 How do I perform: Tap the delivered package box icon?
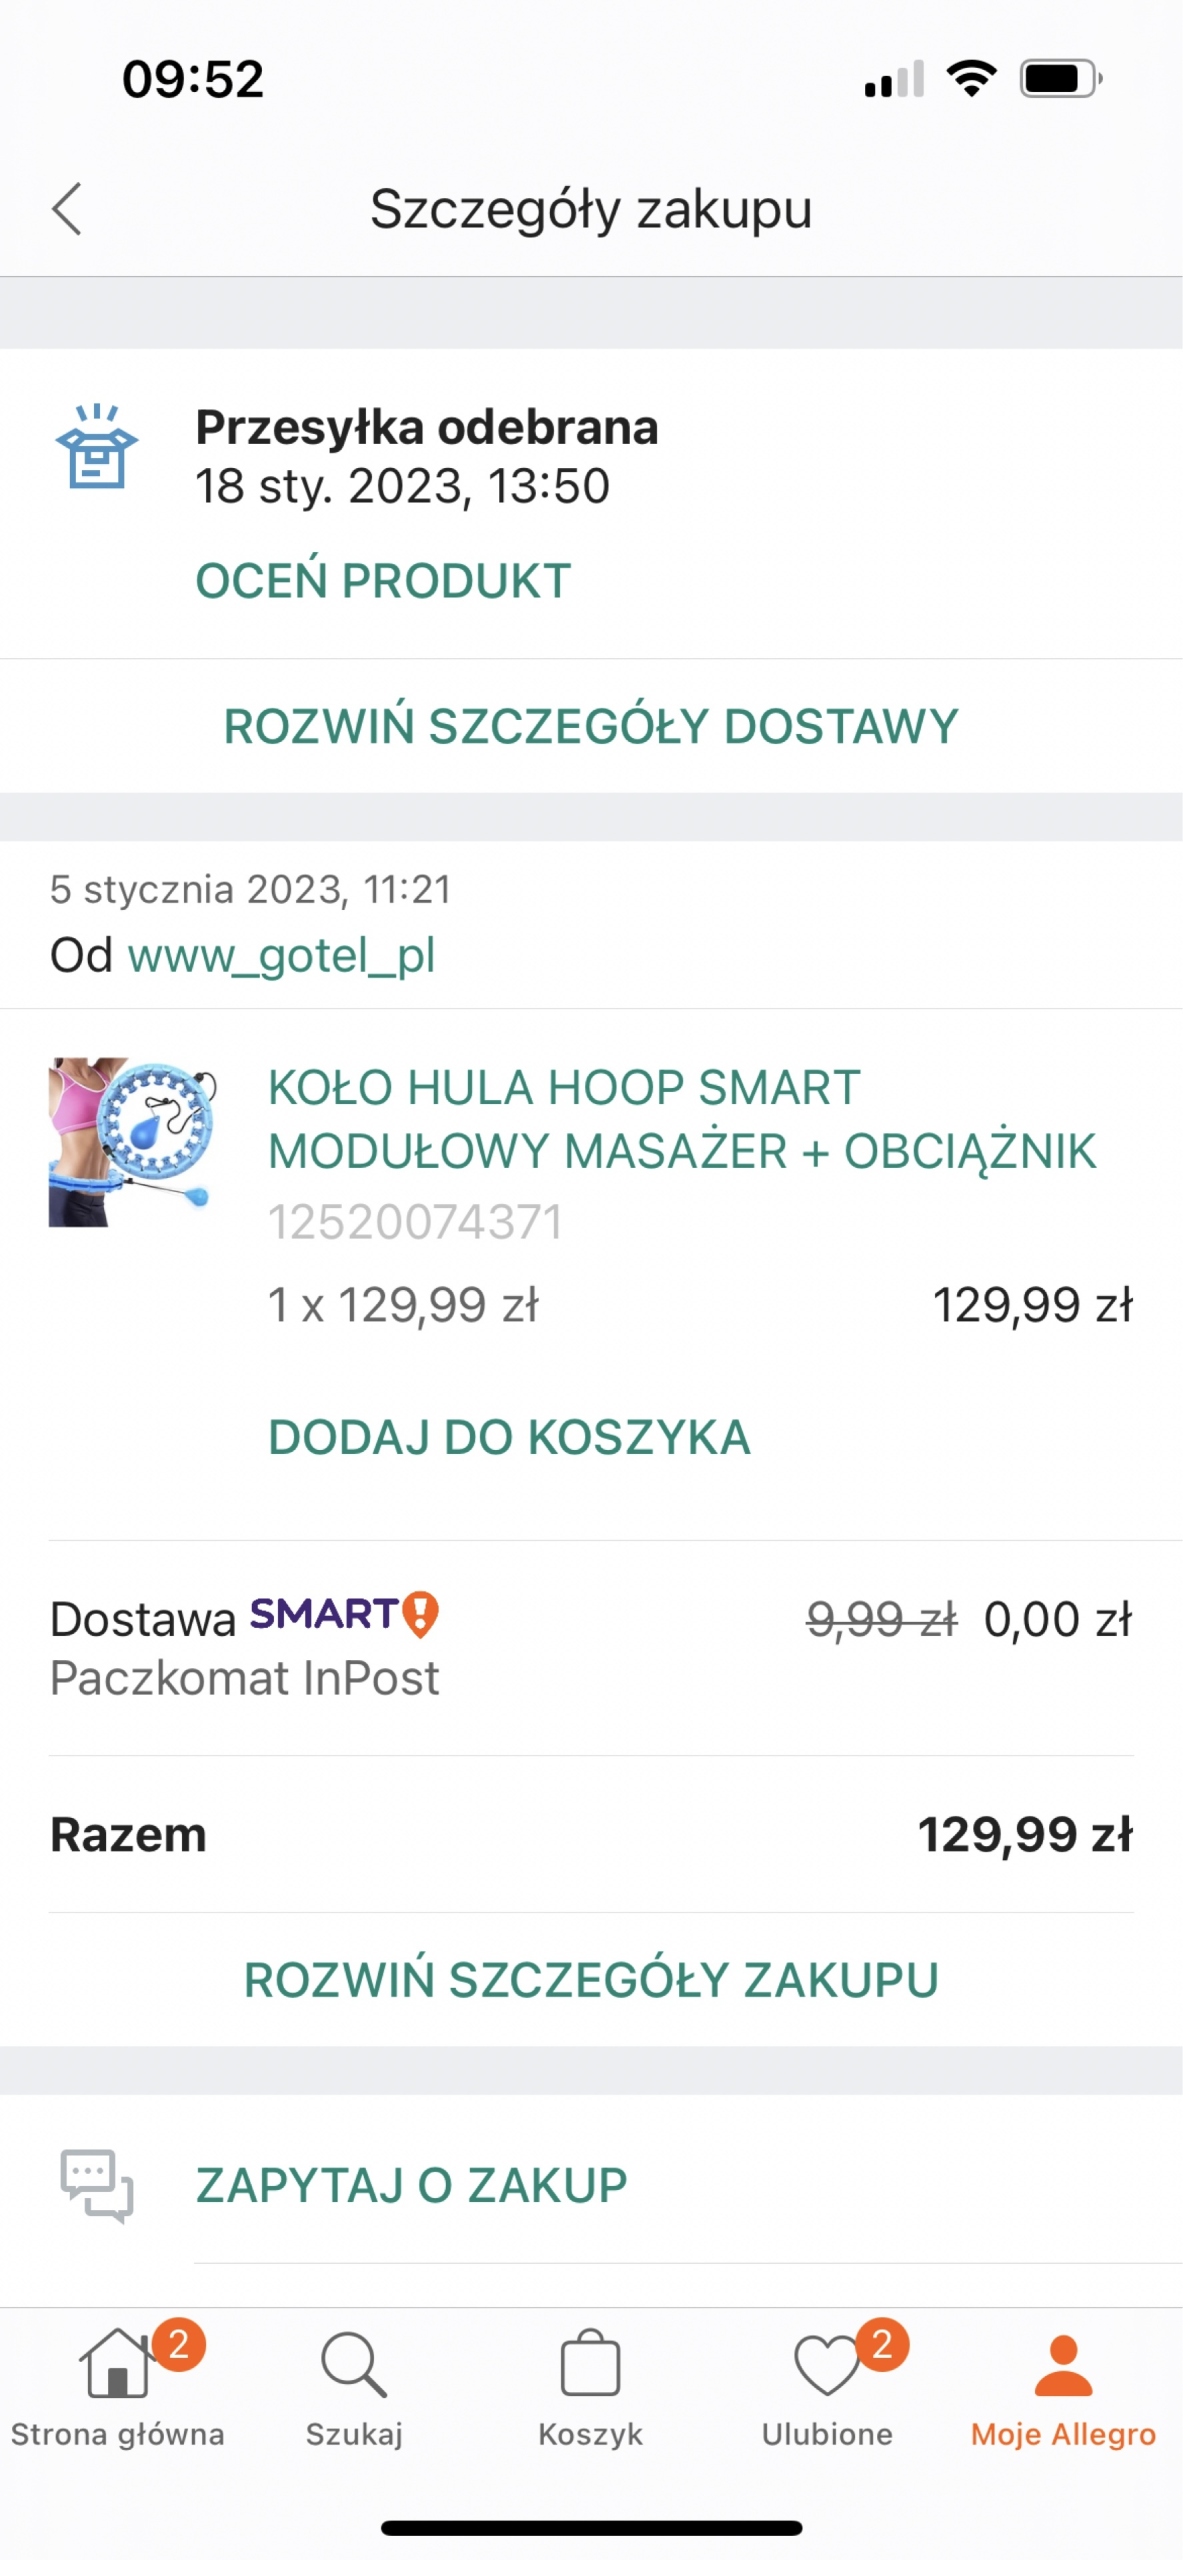(x=96, y=447)
